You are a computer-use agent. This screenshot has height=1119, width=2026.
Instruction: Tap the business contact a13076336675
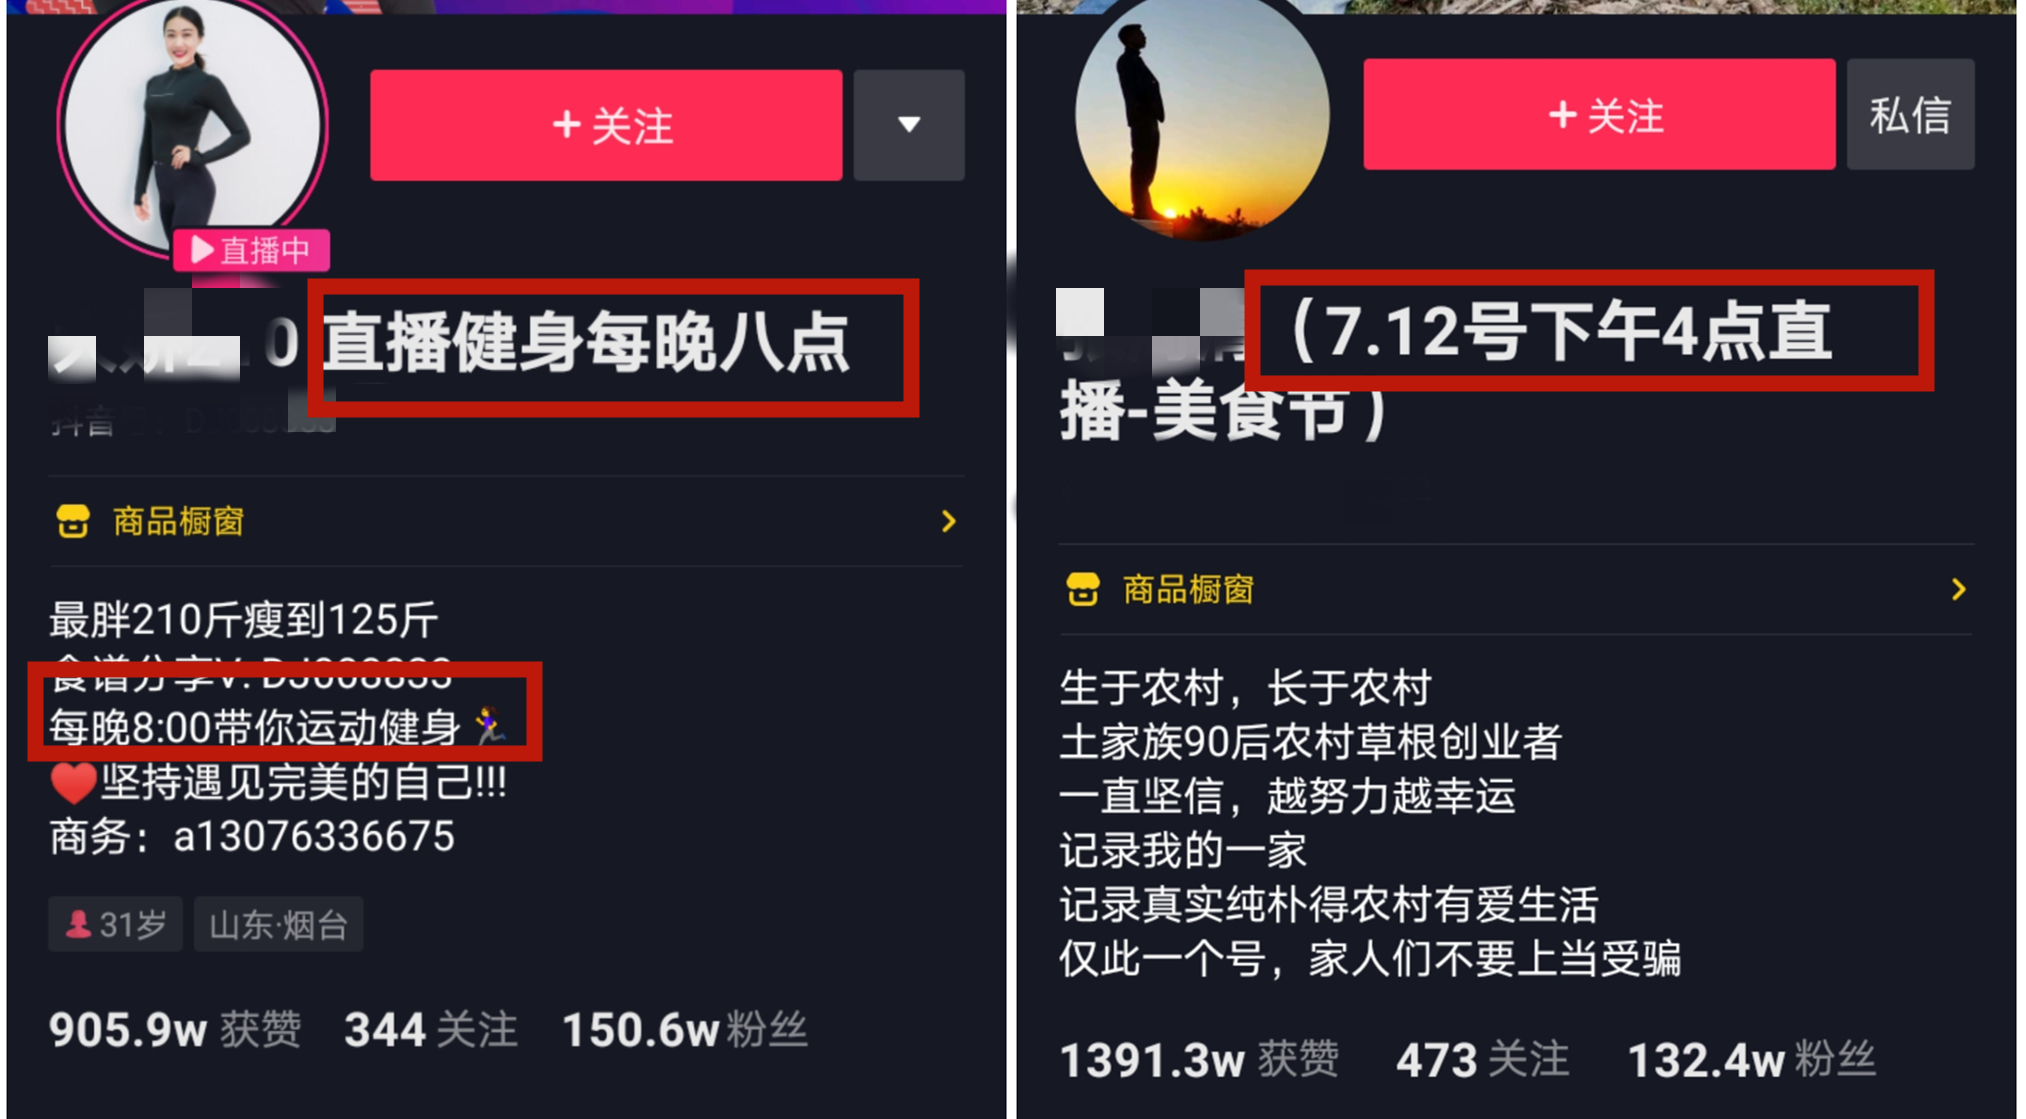point(314,836)
